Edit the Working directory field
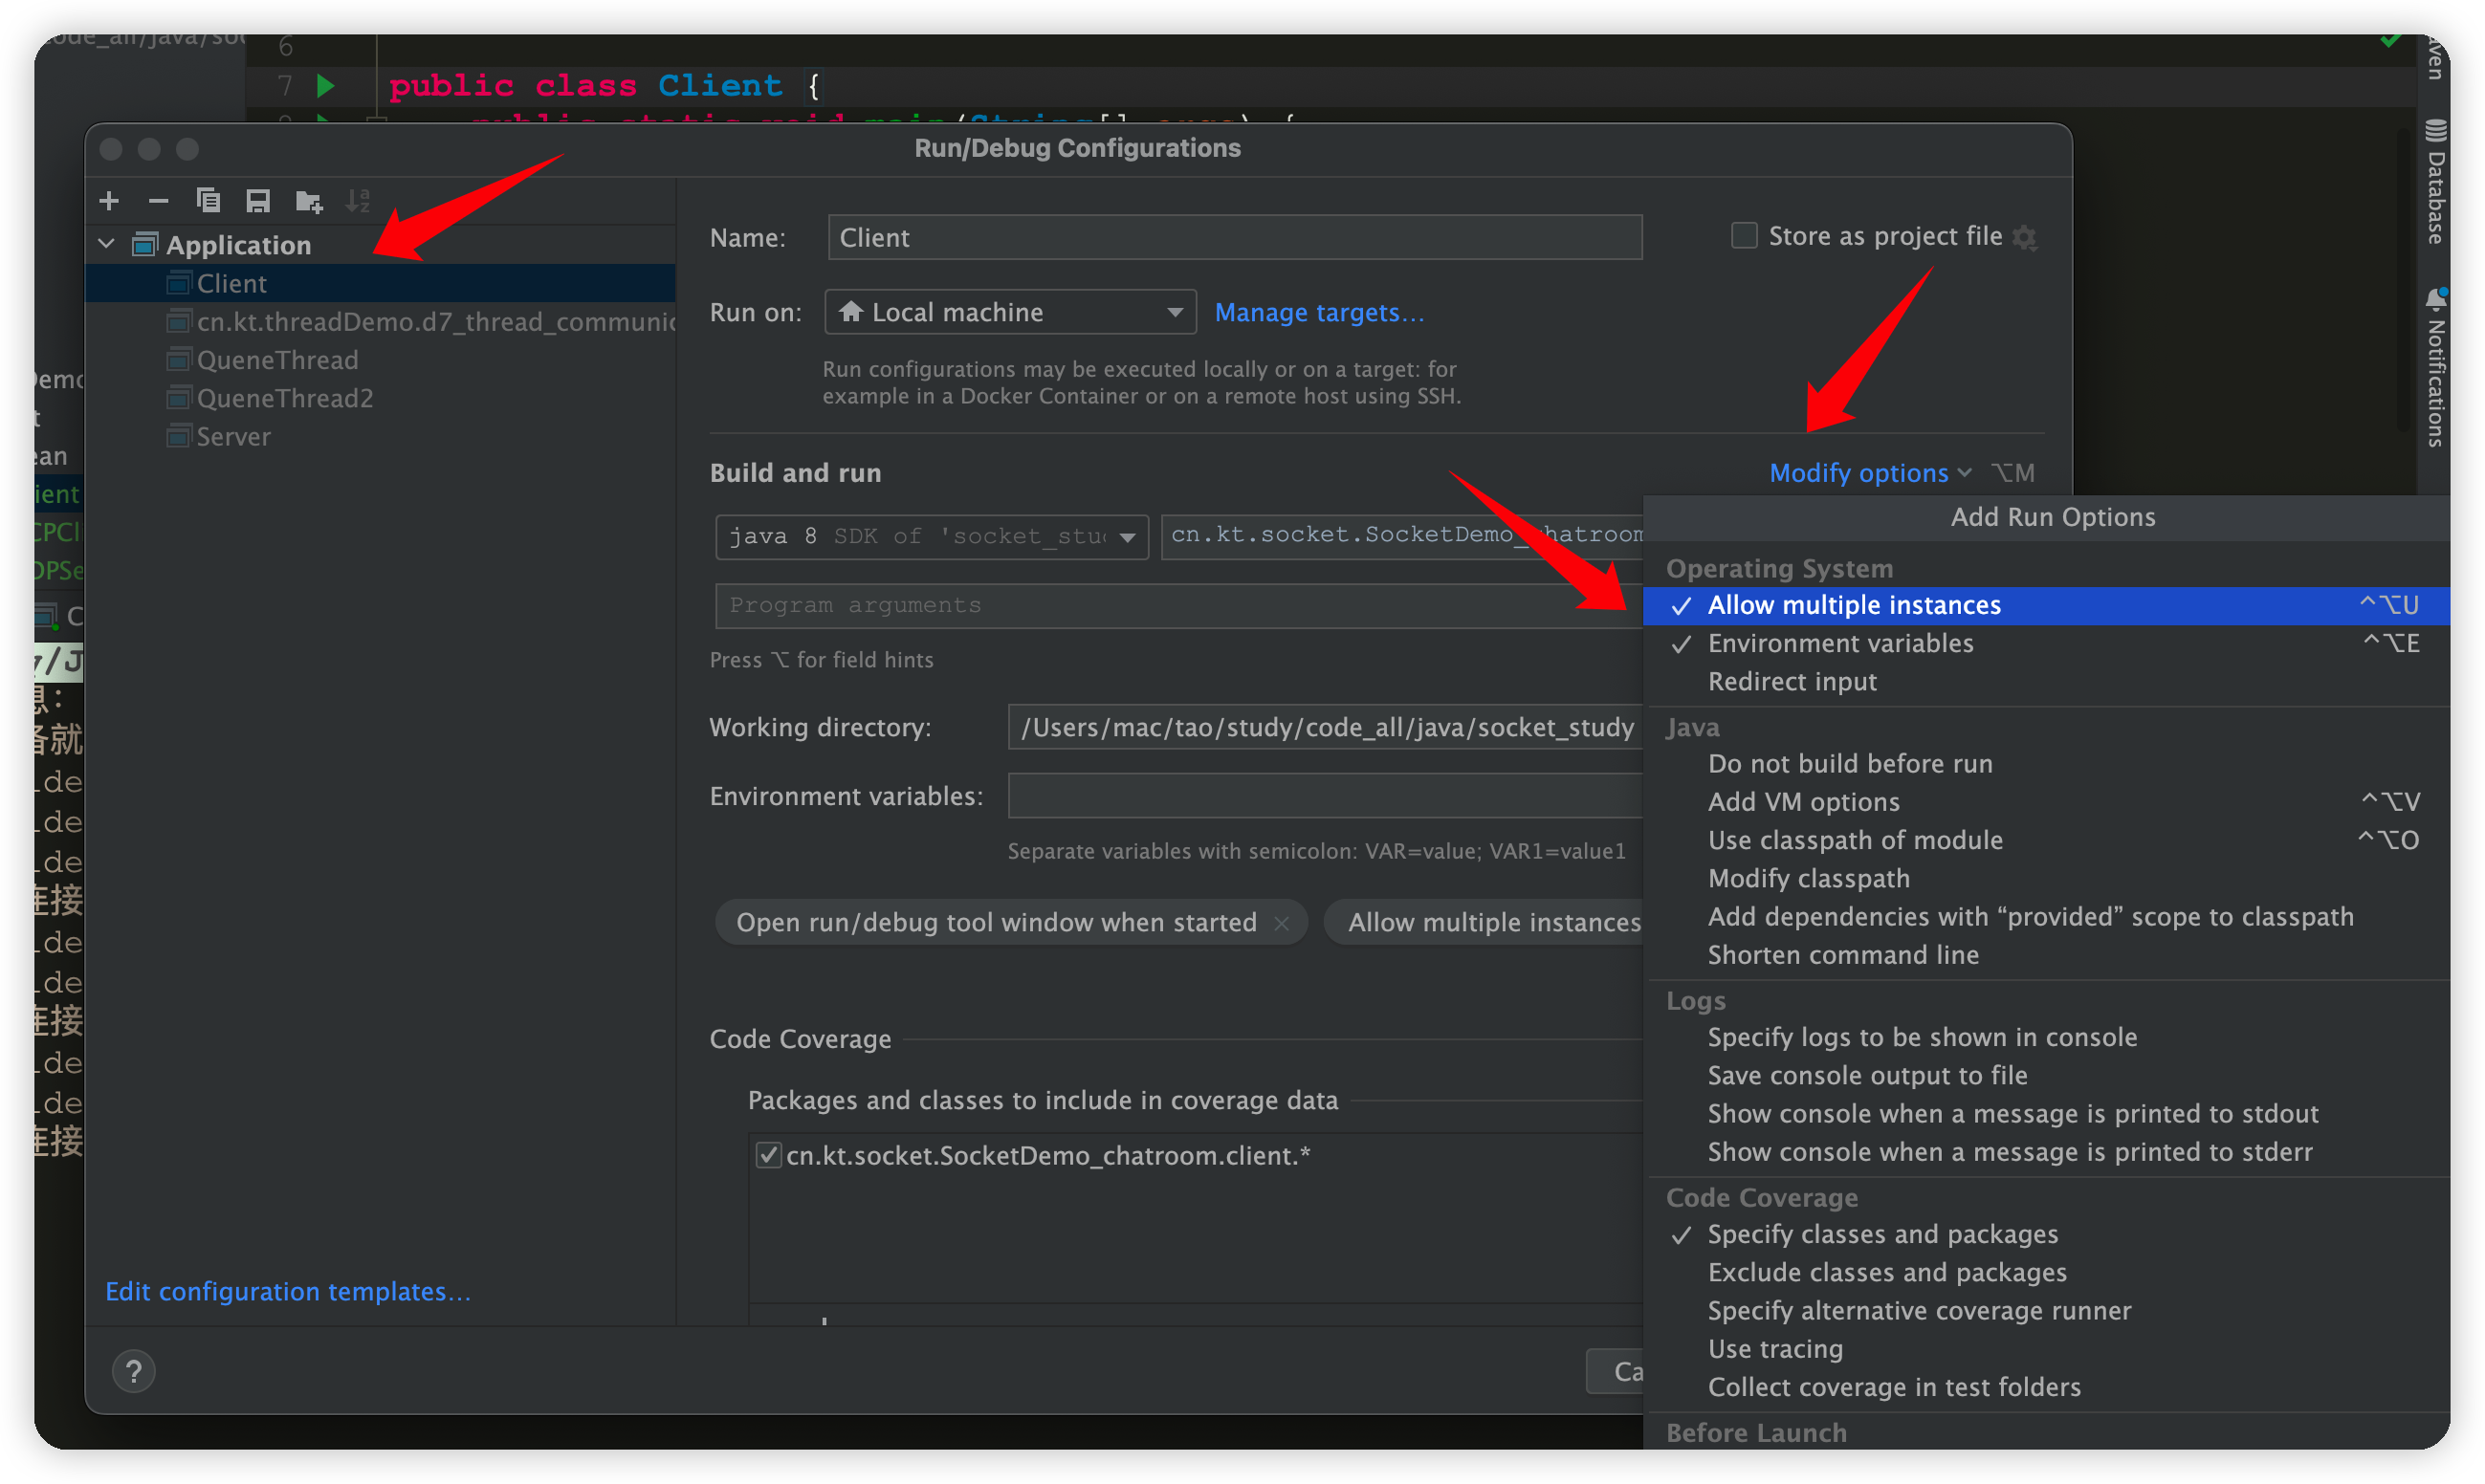 [x=1326, y=728]
